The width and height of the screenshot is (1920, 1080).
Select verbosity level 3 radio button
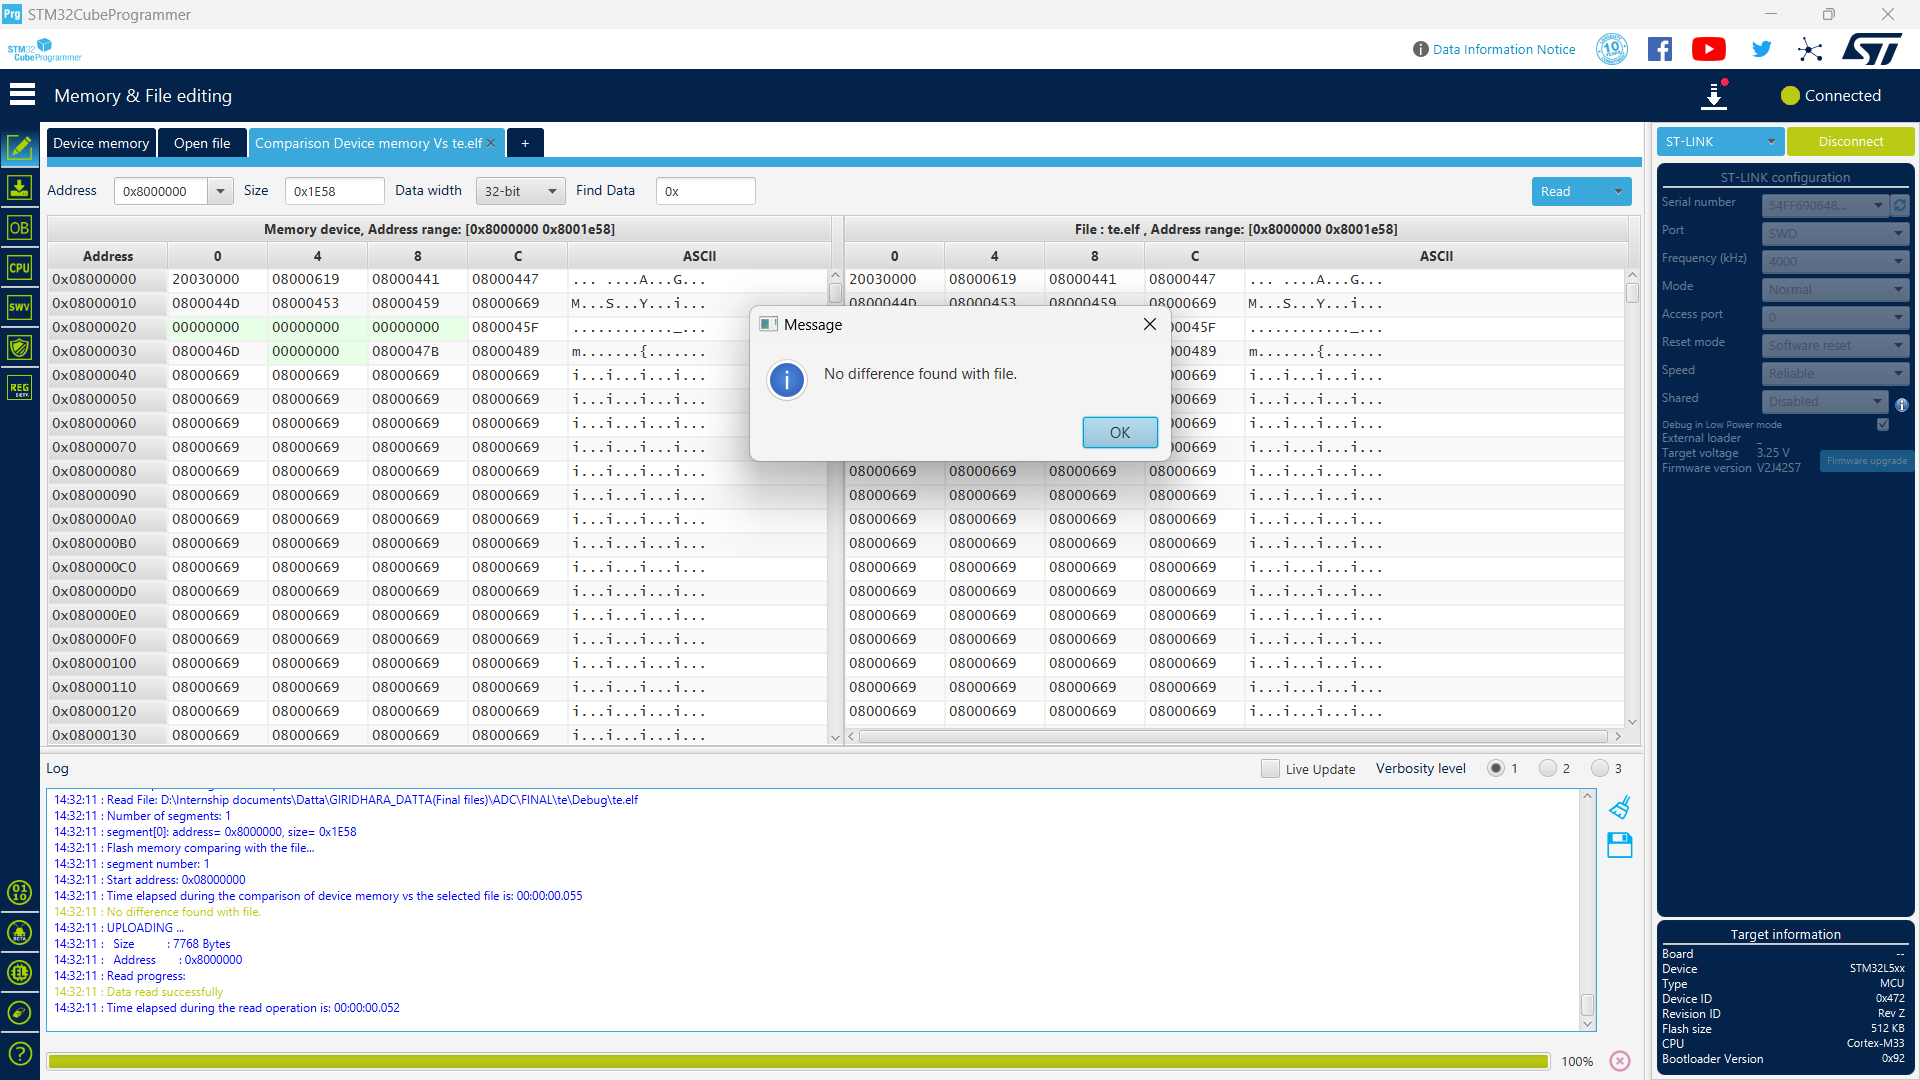point(1600,769)
